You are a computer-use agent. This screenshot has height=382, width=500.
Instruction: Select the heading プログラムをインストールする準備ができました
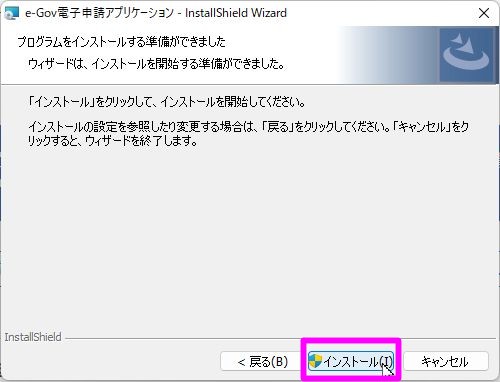click(x=121, y=42)
